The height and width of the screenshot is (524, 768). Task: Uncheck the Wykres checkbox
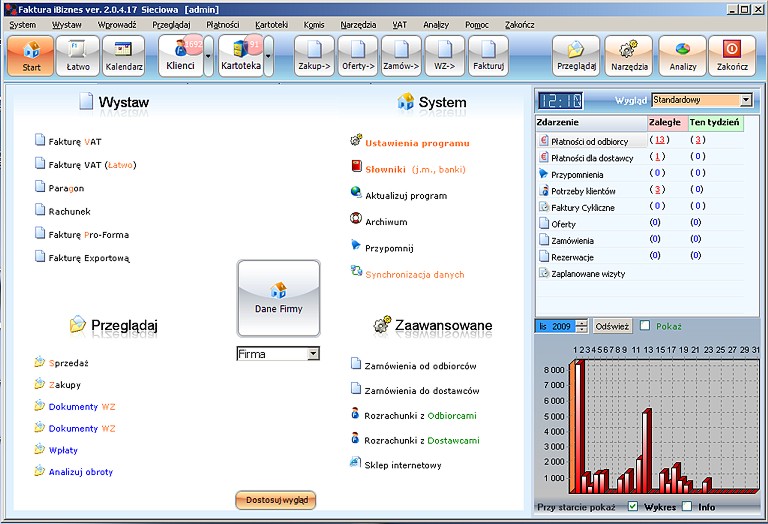[633, 507]
